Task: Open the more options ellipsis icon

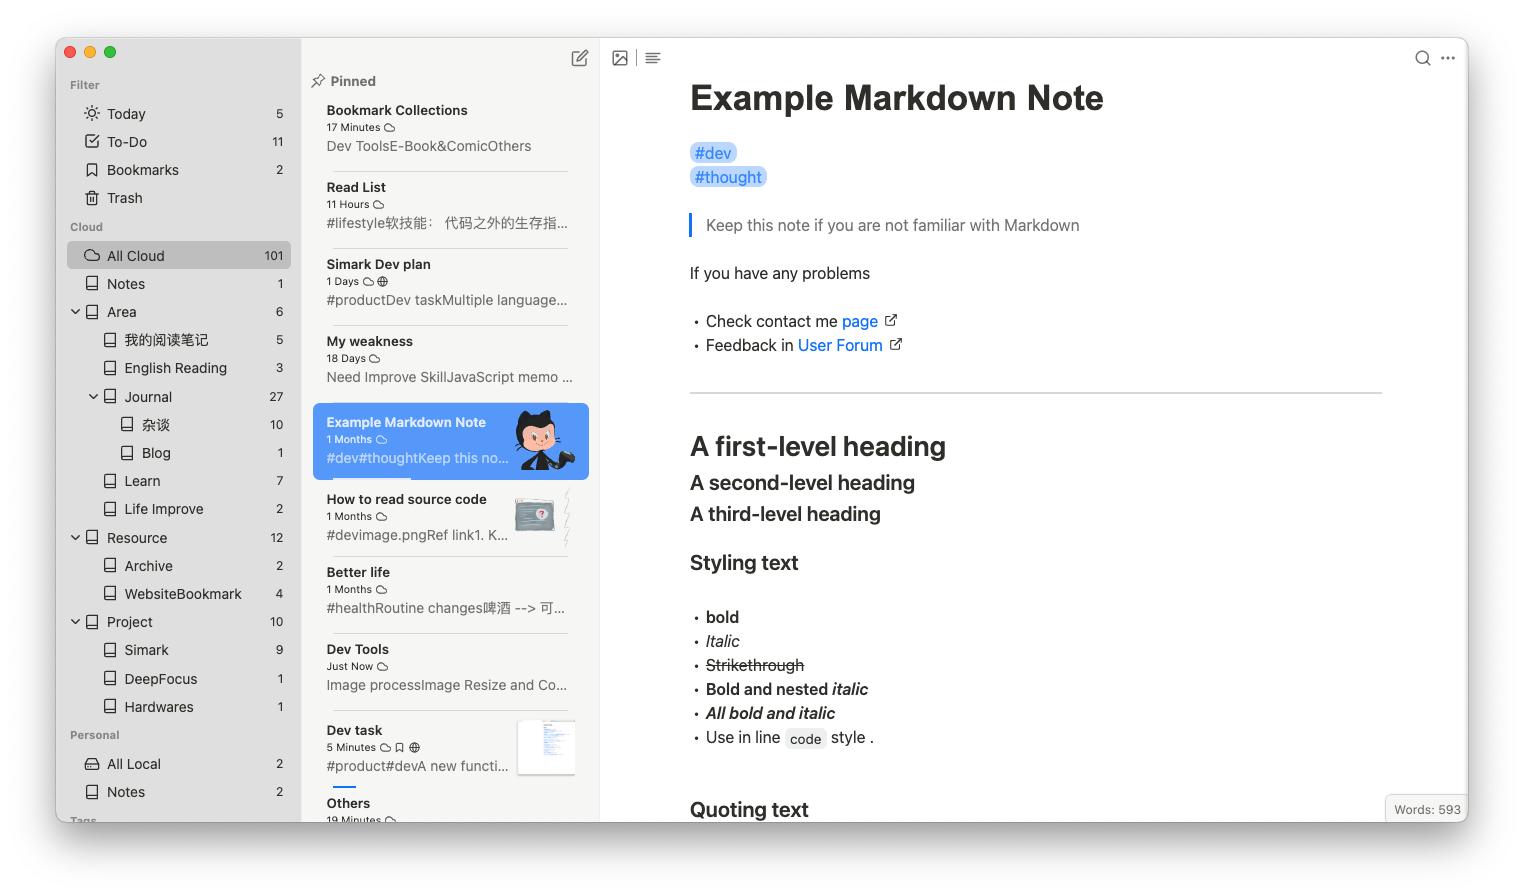Action: 1447,58
